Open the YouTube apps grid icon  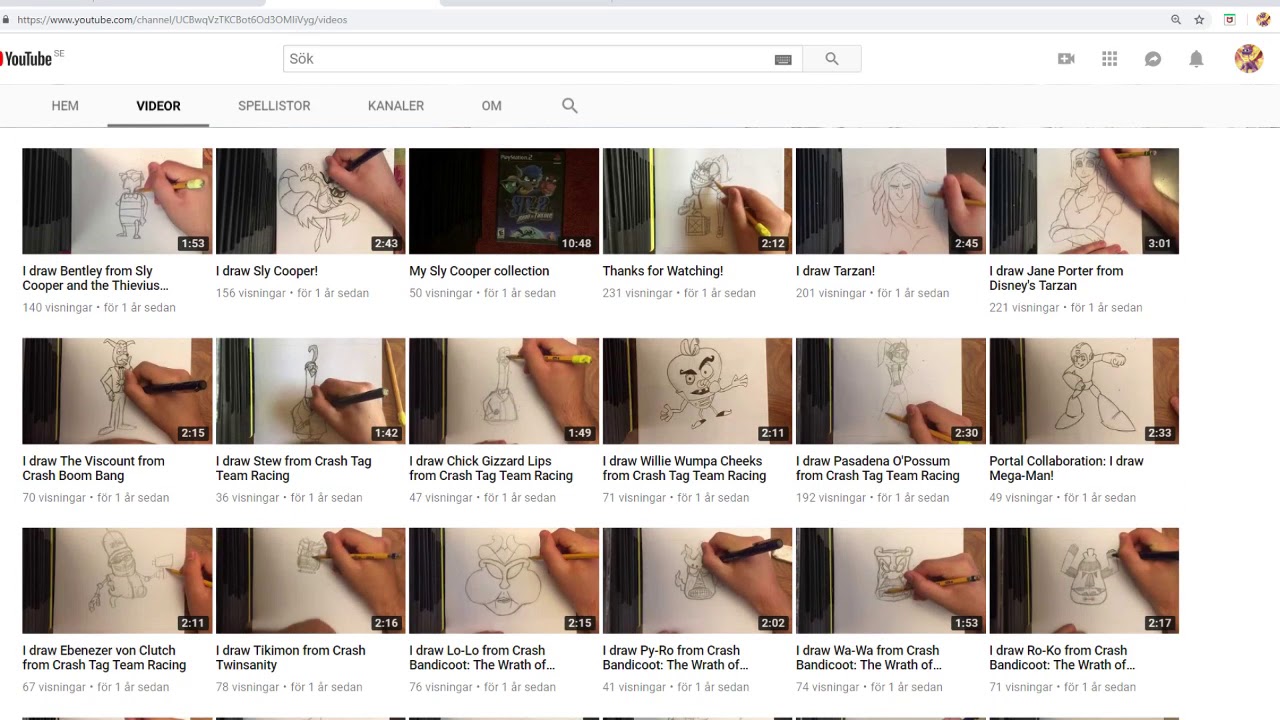coord(1109,59)
